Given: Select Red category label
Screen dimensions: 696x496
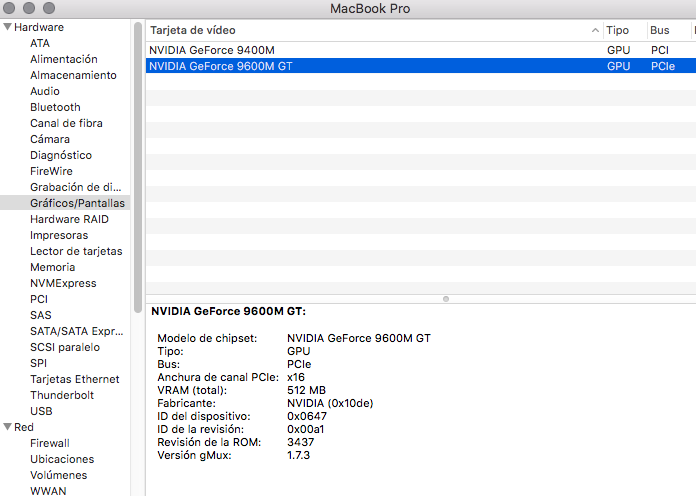Looking at the screenshot, I should (x=24, y=427).
